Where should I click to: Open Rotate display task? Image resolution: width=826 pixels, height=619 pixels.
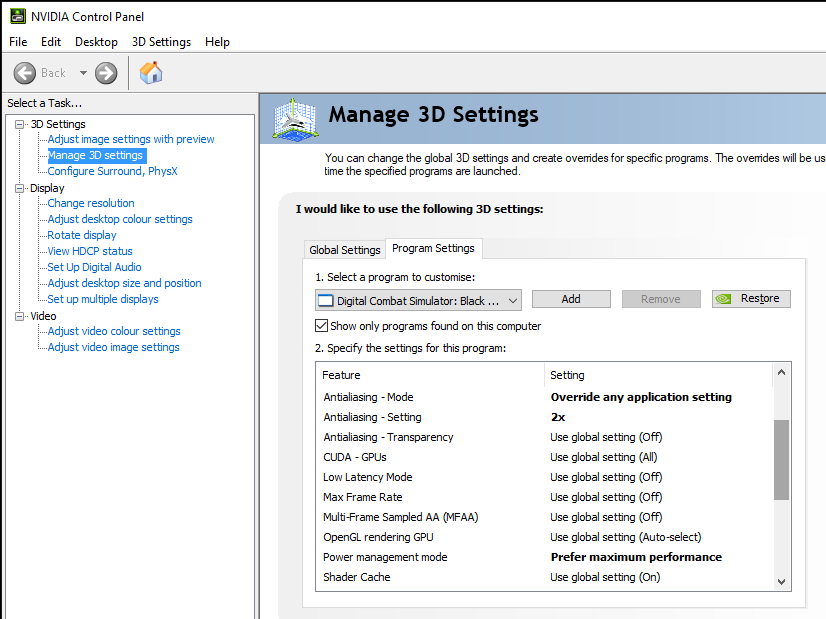[x=82, y=235]
